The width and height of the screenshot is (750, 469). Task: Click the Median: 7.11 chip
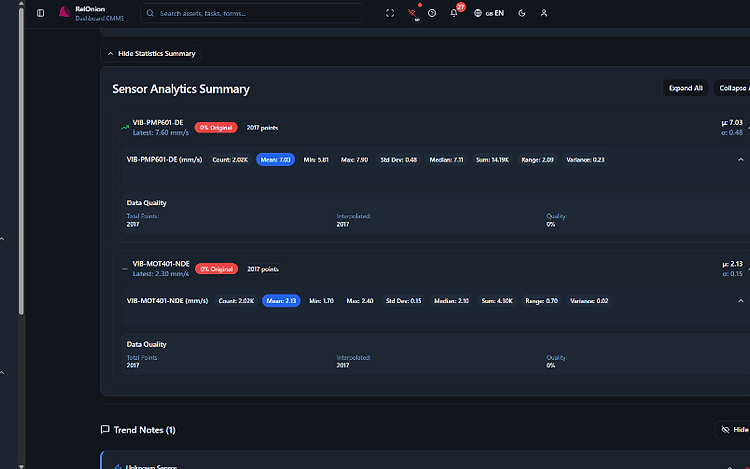(x=446, y=160)
